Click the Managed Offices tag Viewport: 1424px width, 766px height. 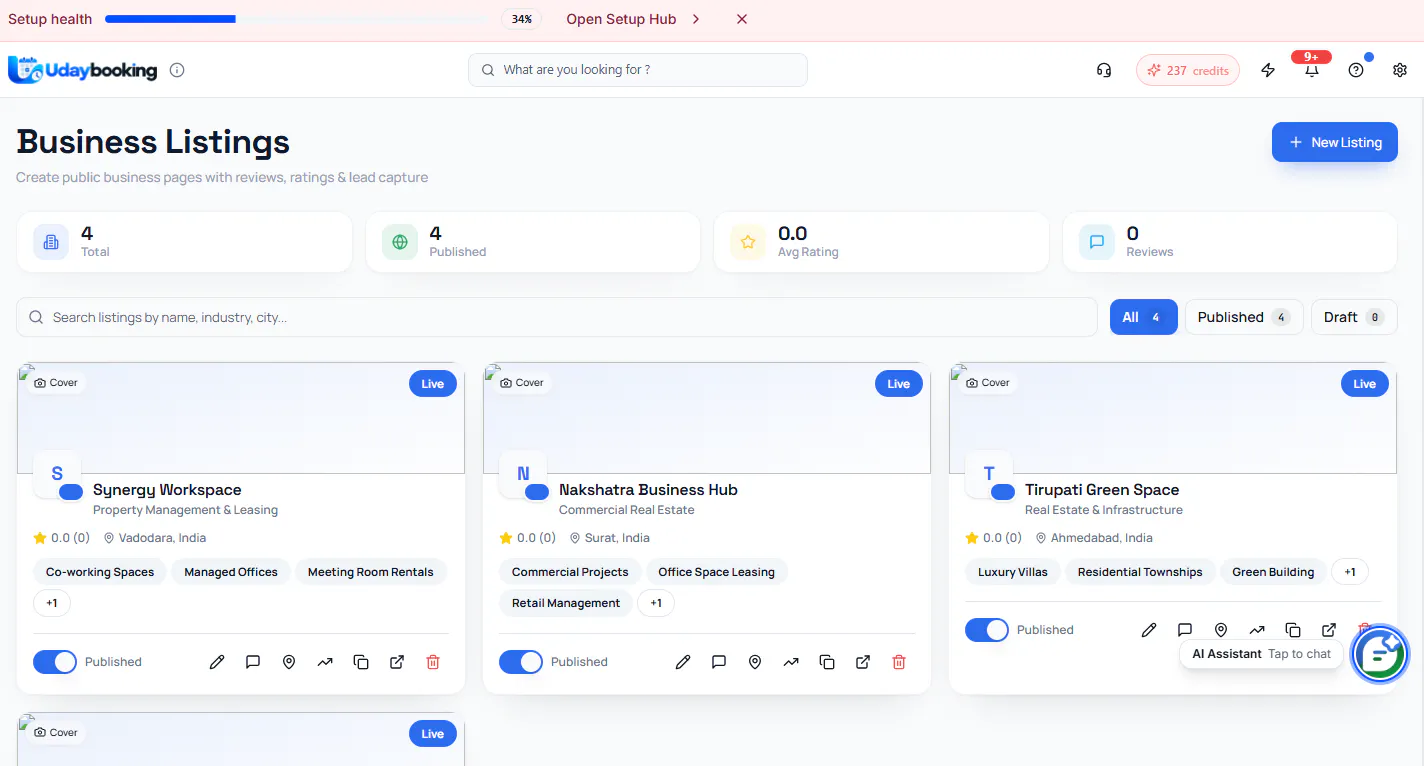coord(231,572)
